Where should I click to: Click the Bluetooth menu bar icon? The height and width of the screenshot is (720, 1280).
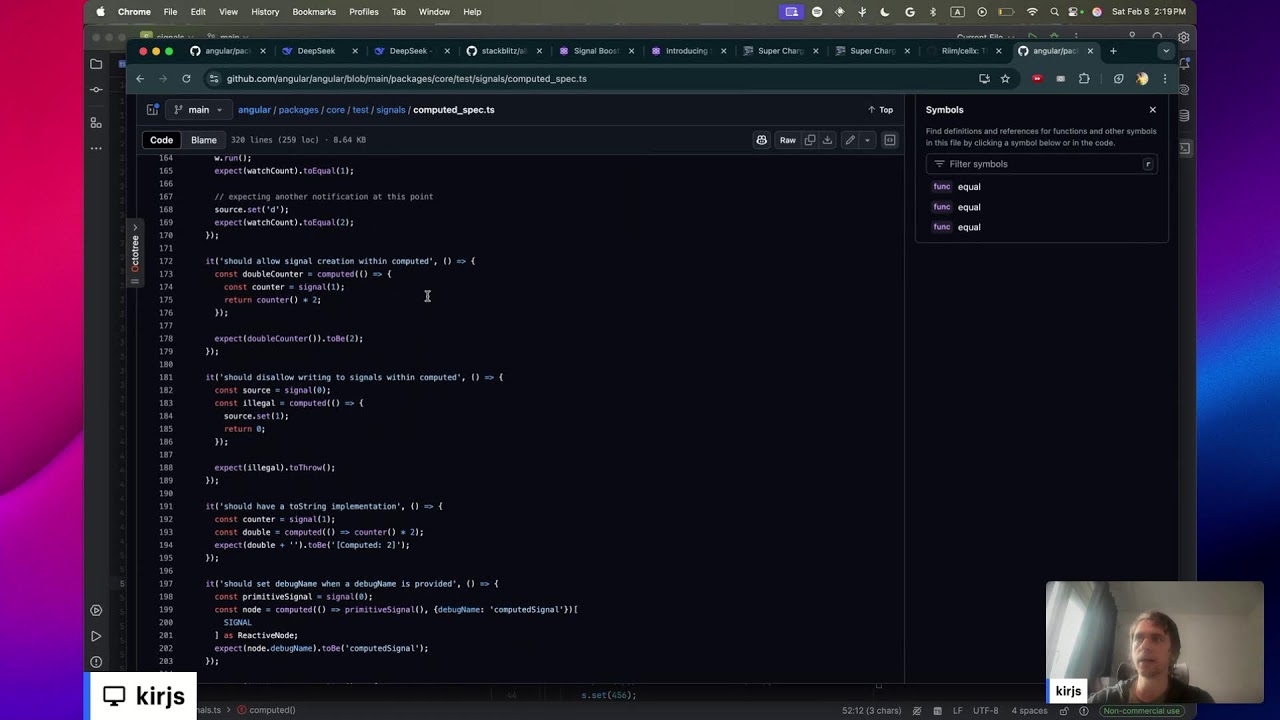(x=933, y=12)
